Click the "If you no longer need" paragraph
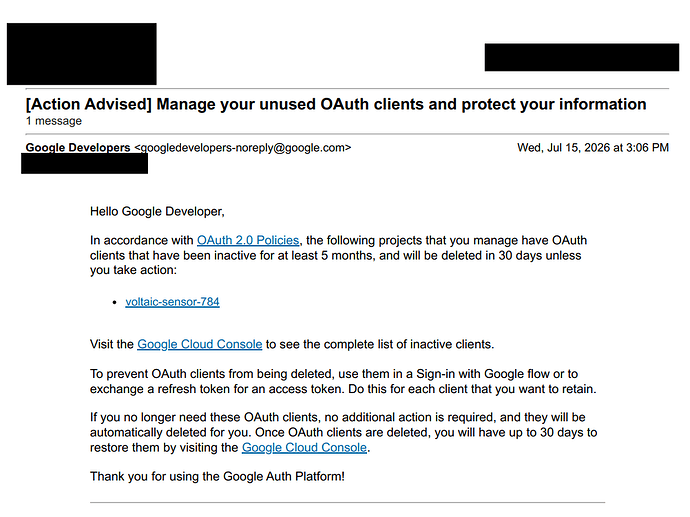 [343, 433]
